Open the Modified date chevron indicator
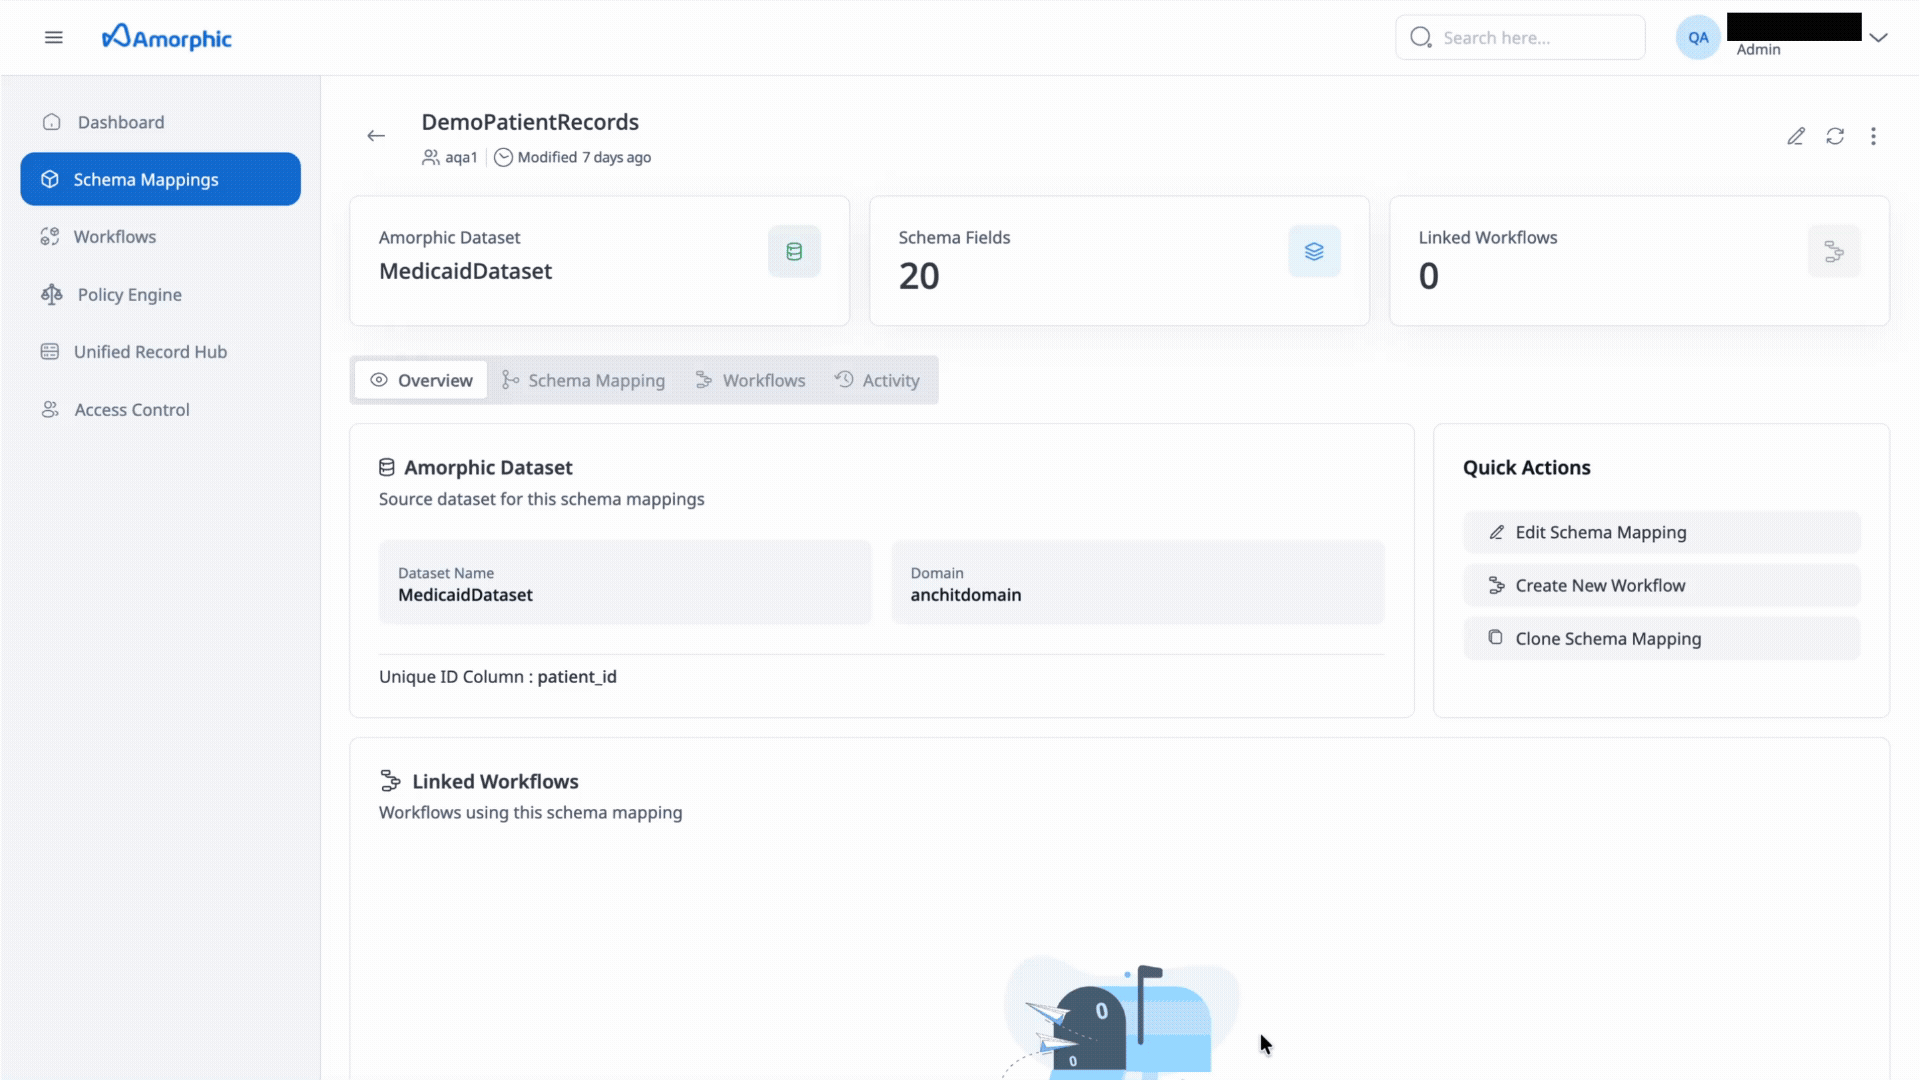1920x1080 pixels. pyautogui.click(x=503, y=157)
